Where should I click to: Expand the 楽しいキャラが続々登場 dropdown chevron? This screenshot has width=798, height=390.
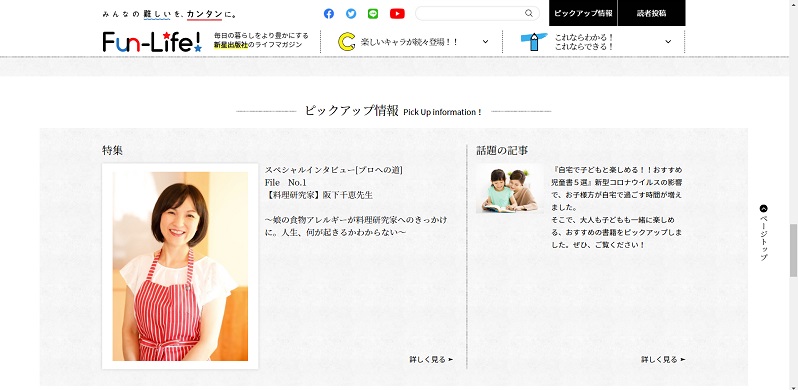(485, 42)
